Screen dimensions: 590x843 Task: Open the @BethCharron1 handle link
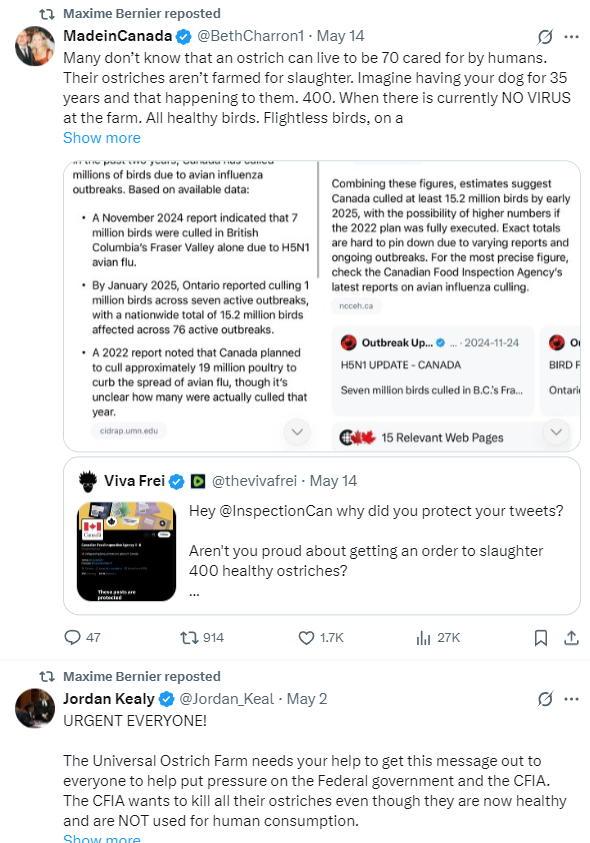tap(251, 36)
